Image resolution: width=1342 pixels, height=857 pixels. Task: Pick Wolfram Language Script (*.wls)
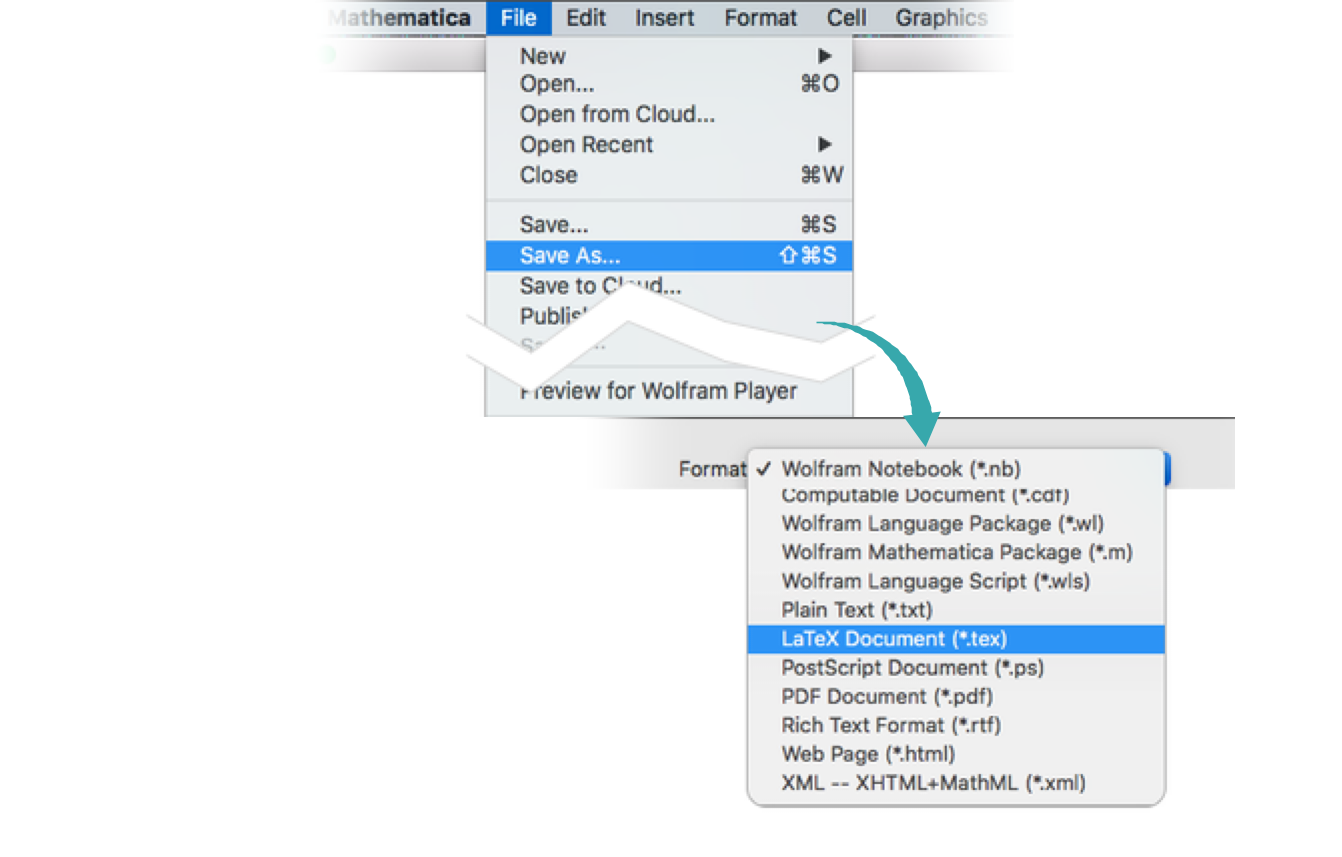(956, 581)
